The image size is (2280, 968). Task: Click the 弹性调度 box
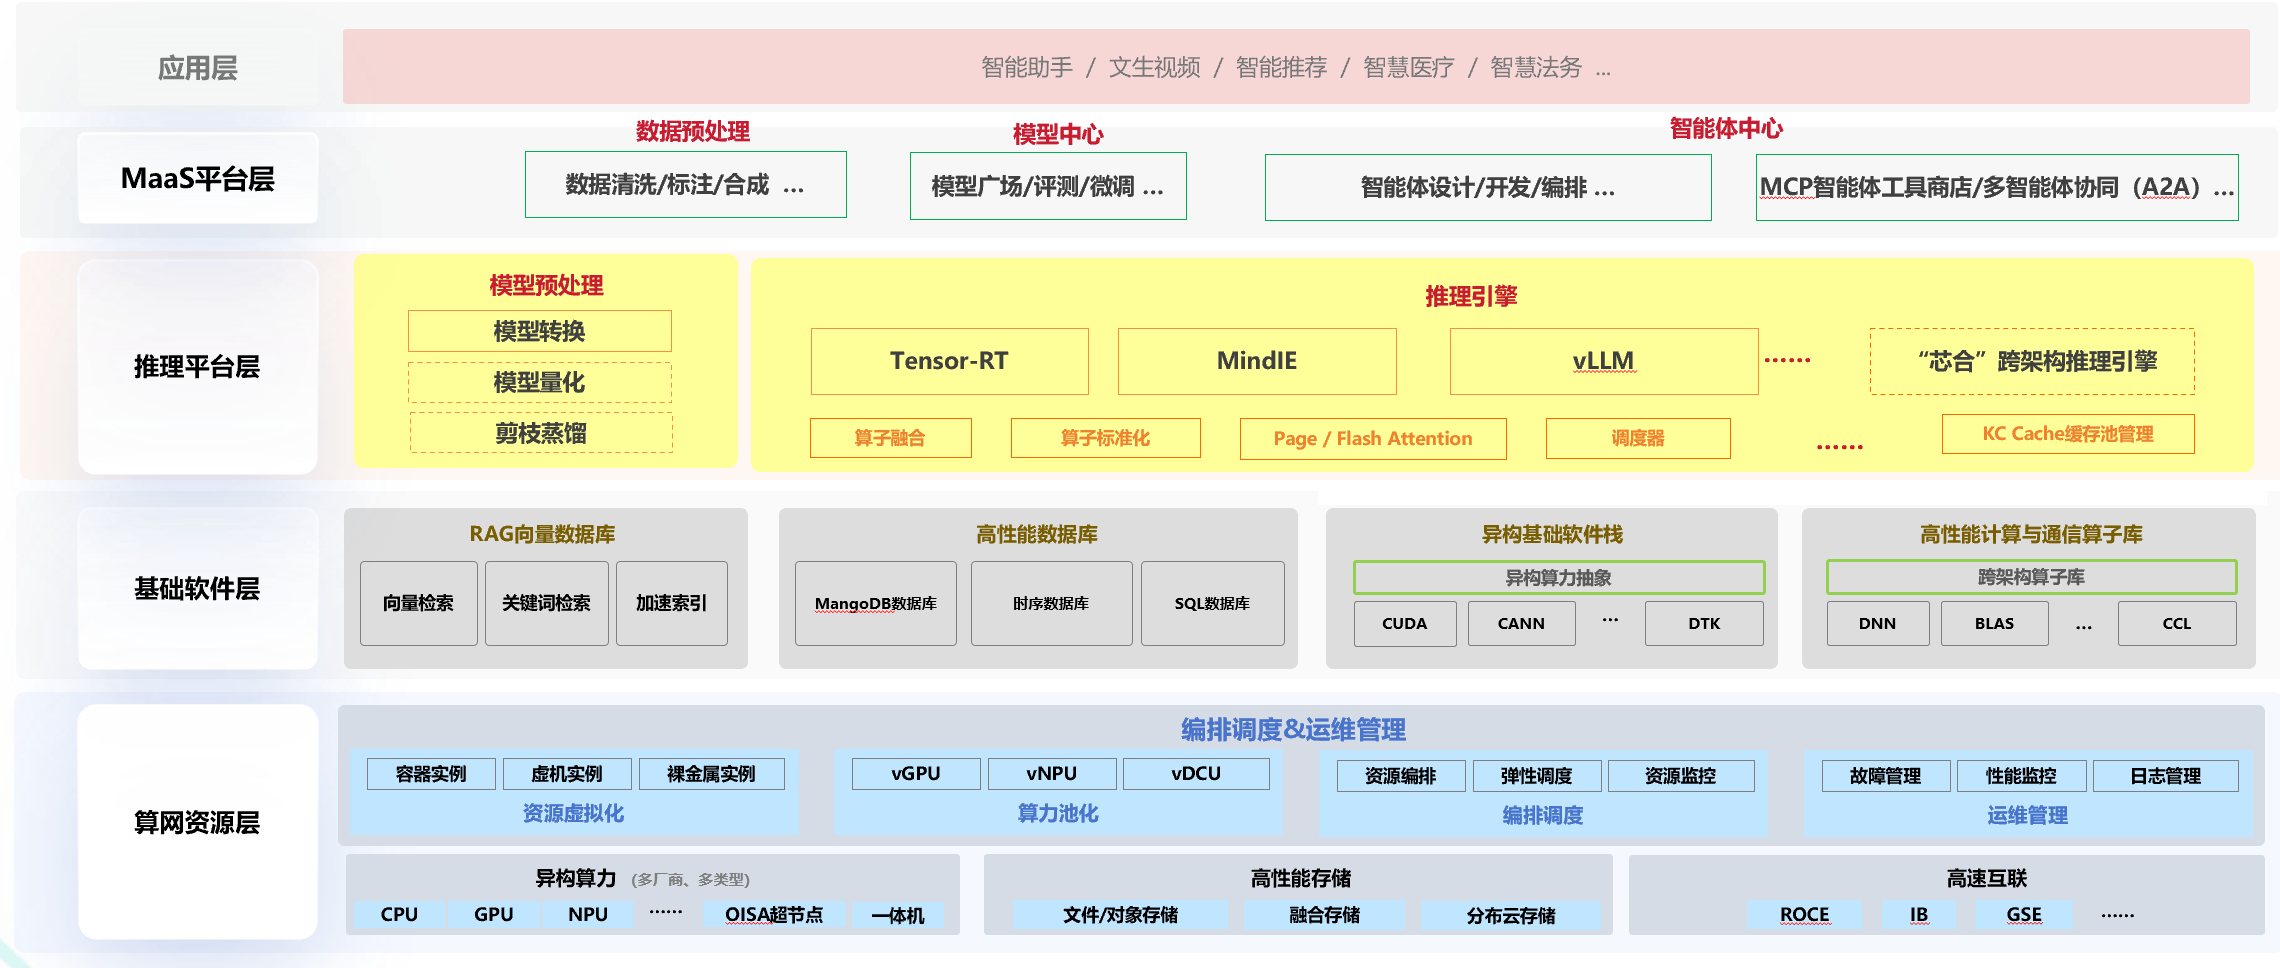(x=1536, y=776)
